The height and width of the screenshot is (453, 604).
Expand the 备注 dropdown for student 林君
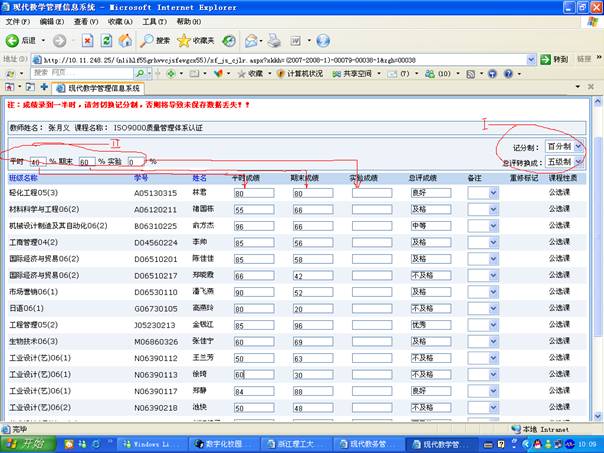492,193
